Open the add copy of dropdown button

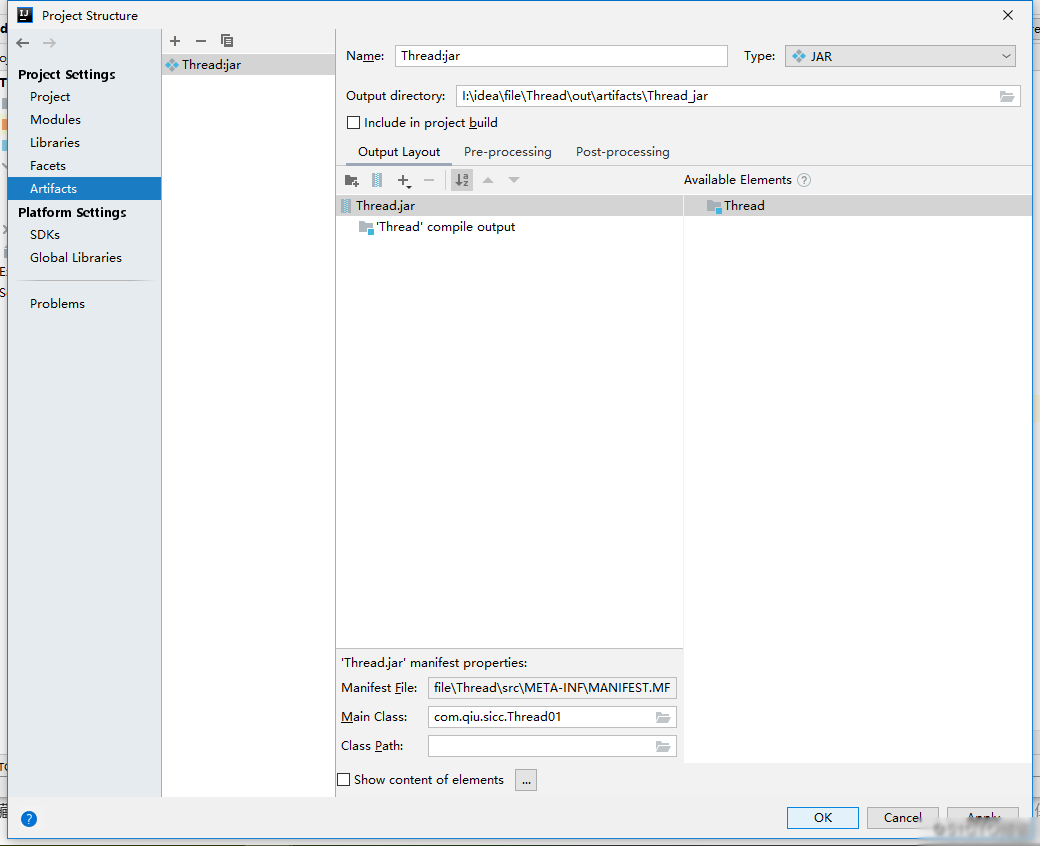click(x=404, y=180)
